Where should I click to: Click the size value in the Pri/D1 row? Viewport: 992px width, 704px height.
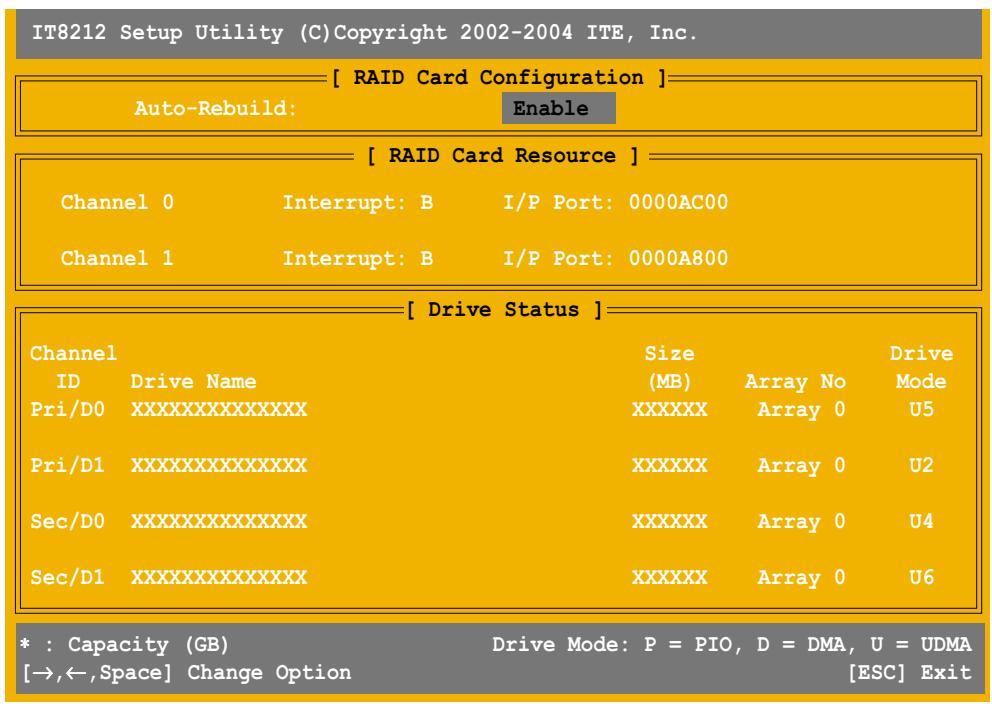pos(669,466)
